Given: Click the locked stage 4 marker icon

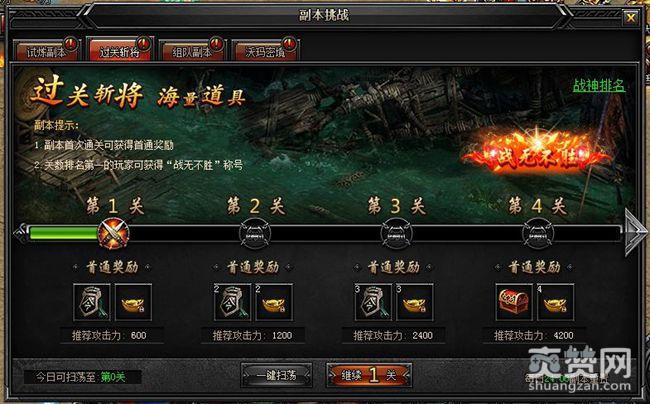Looking at the screenshot, I should tap(537, 234).
